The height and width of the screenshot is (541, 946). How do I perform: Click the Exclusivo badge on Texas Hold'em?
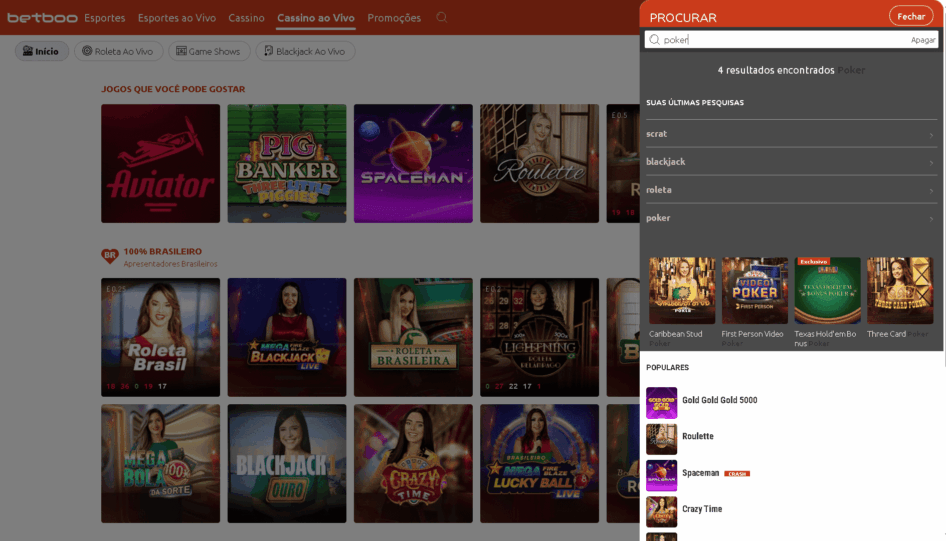[813, 261]
